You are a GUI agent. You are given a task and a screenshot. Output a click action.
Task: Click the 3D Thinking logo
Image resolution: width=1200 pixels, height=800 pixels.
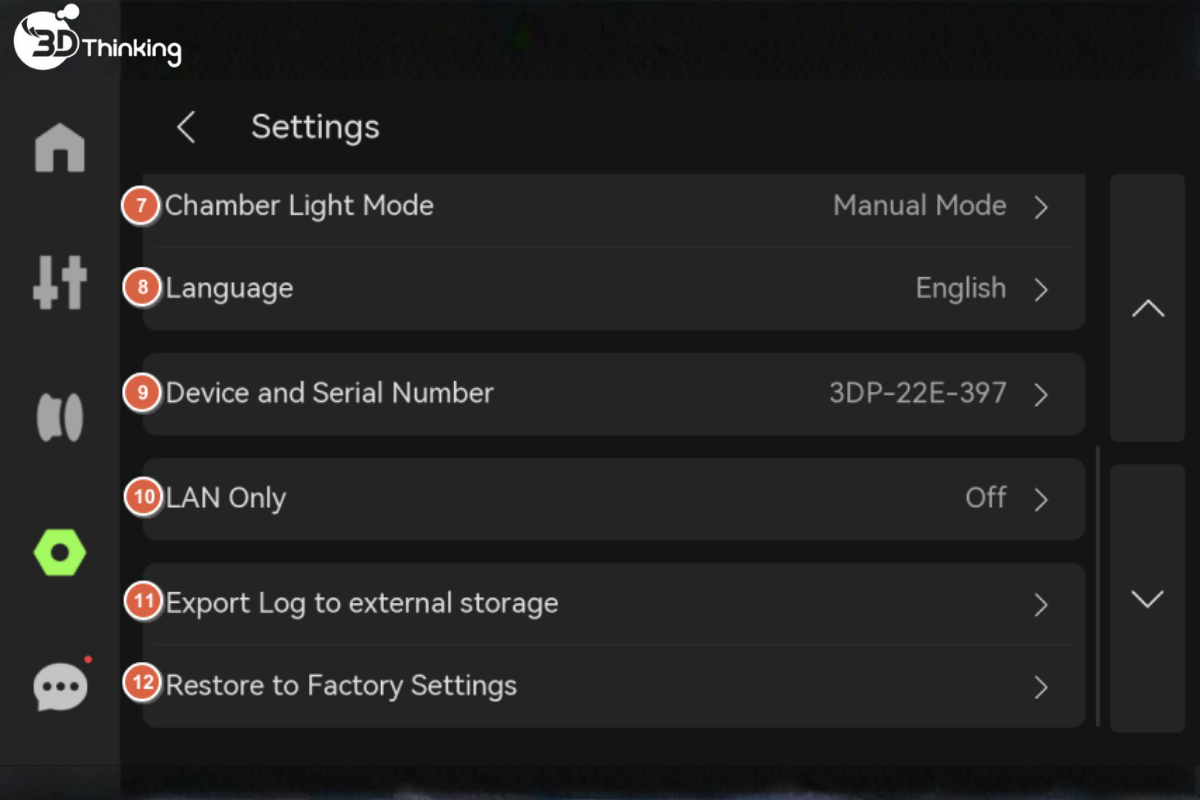[x=97, y=40]
